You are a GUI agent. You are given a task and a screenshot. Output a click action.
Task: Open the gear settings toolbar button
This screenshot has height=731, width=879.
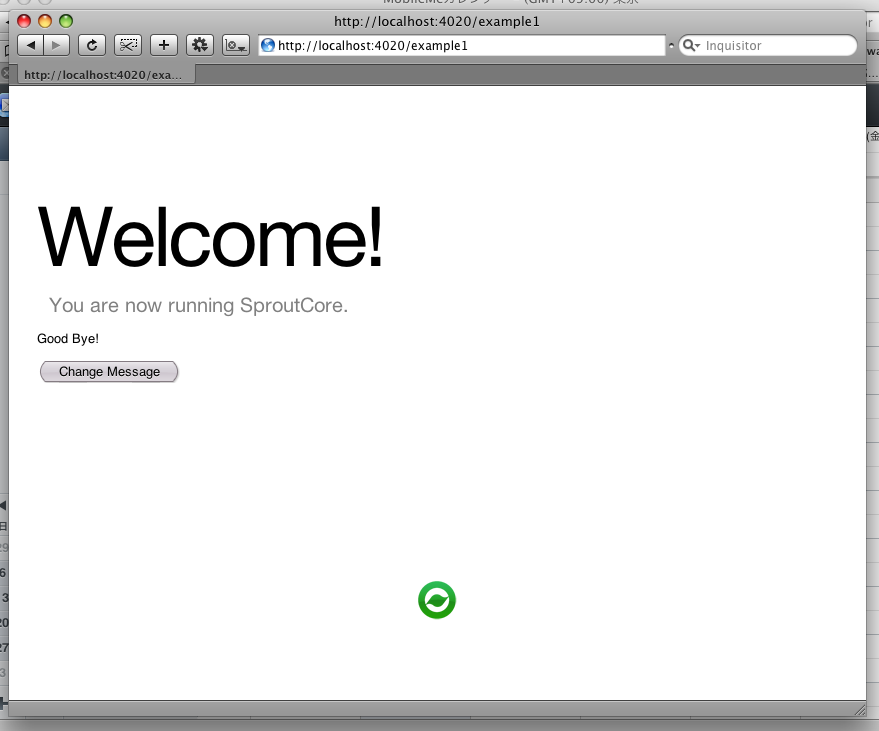pyautogui.click(x=199, y=45)
